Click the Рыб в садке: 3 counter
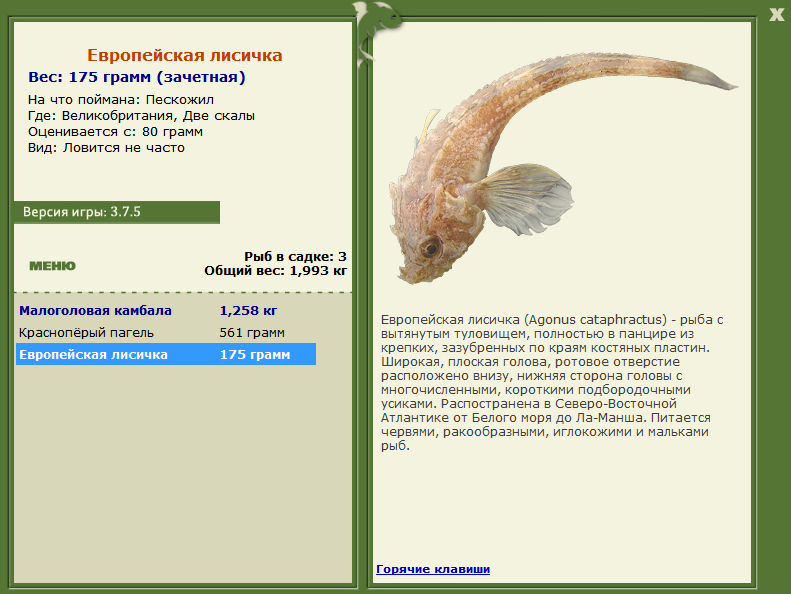The height and width of the screenshot is (594, 791). [x=295, y=256]
